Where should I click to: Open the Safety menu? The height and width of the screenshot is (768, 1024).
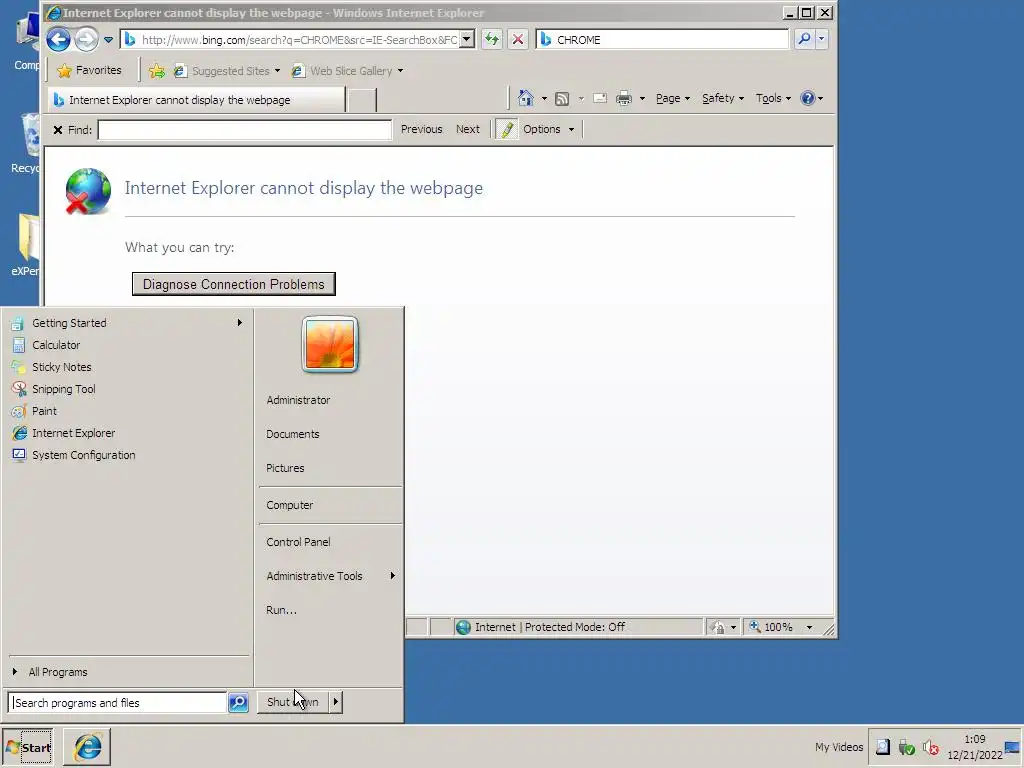[x=723, y=99]
